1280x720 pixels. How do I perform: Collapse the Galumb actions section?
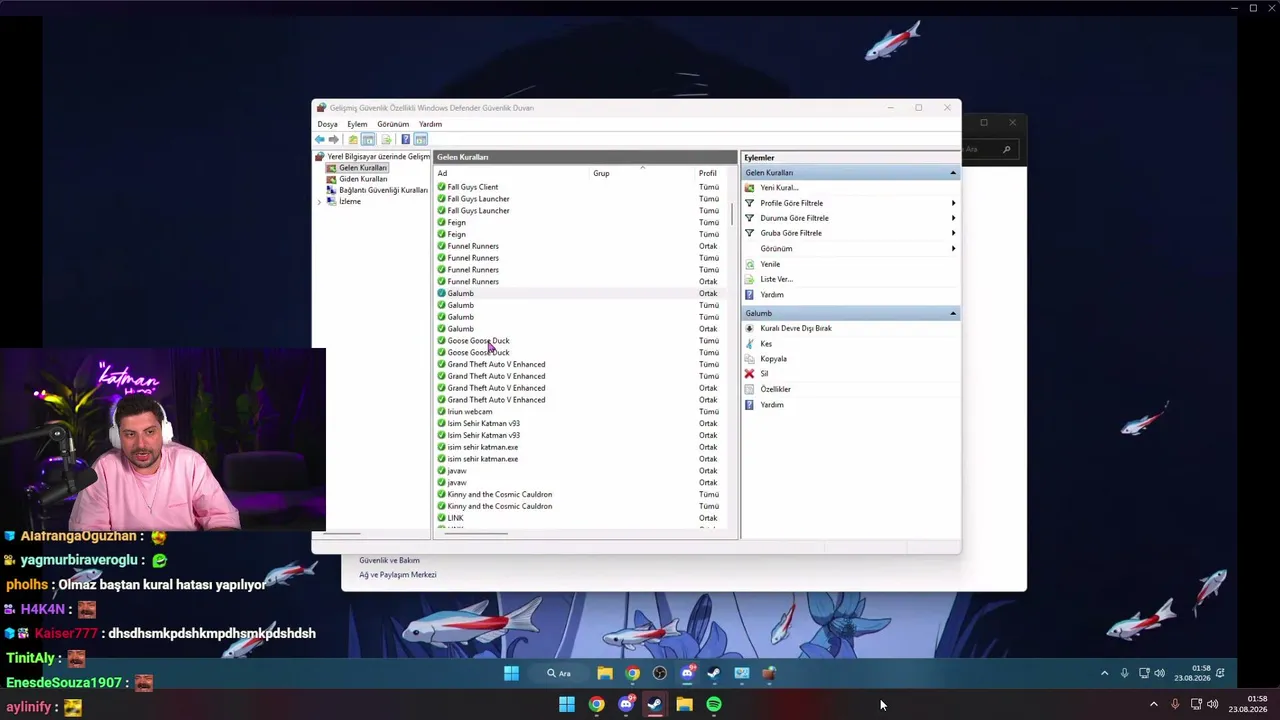[953, 313]
